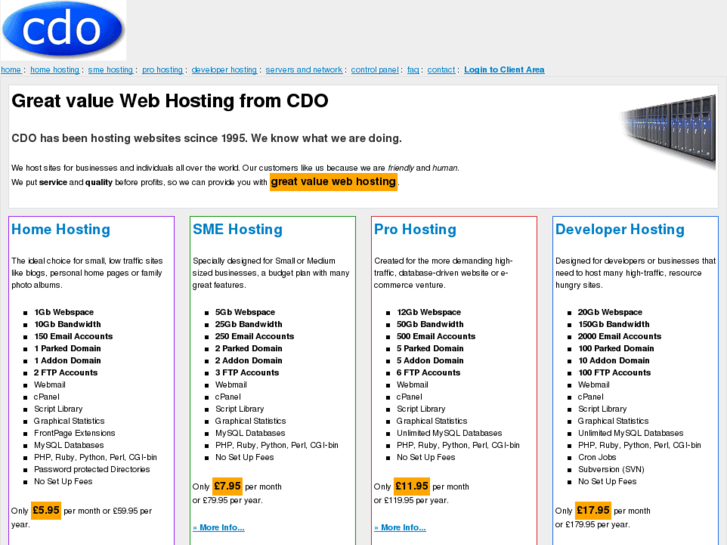This screenshot has height=545, width=727.
Task: Click 5Gb Webspace list item
Action: (x=245, y=312)
